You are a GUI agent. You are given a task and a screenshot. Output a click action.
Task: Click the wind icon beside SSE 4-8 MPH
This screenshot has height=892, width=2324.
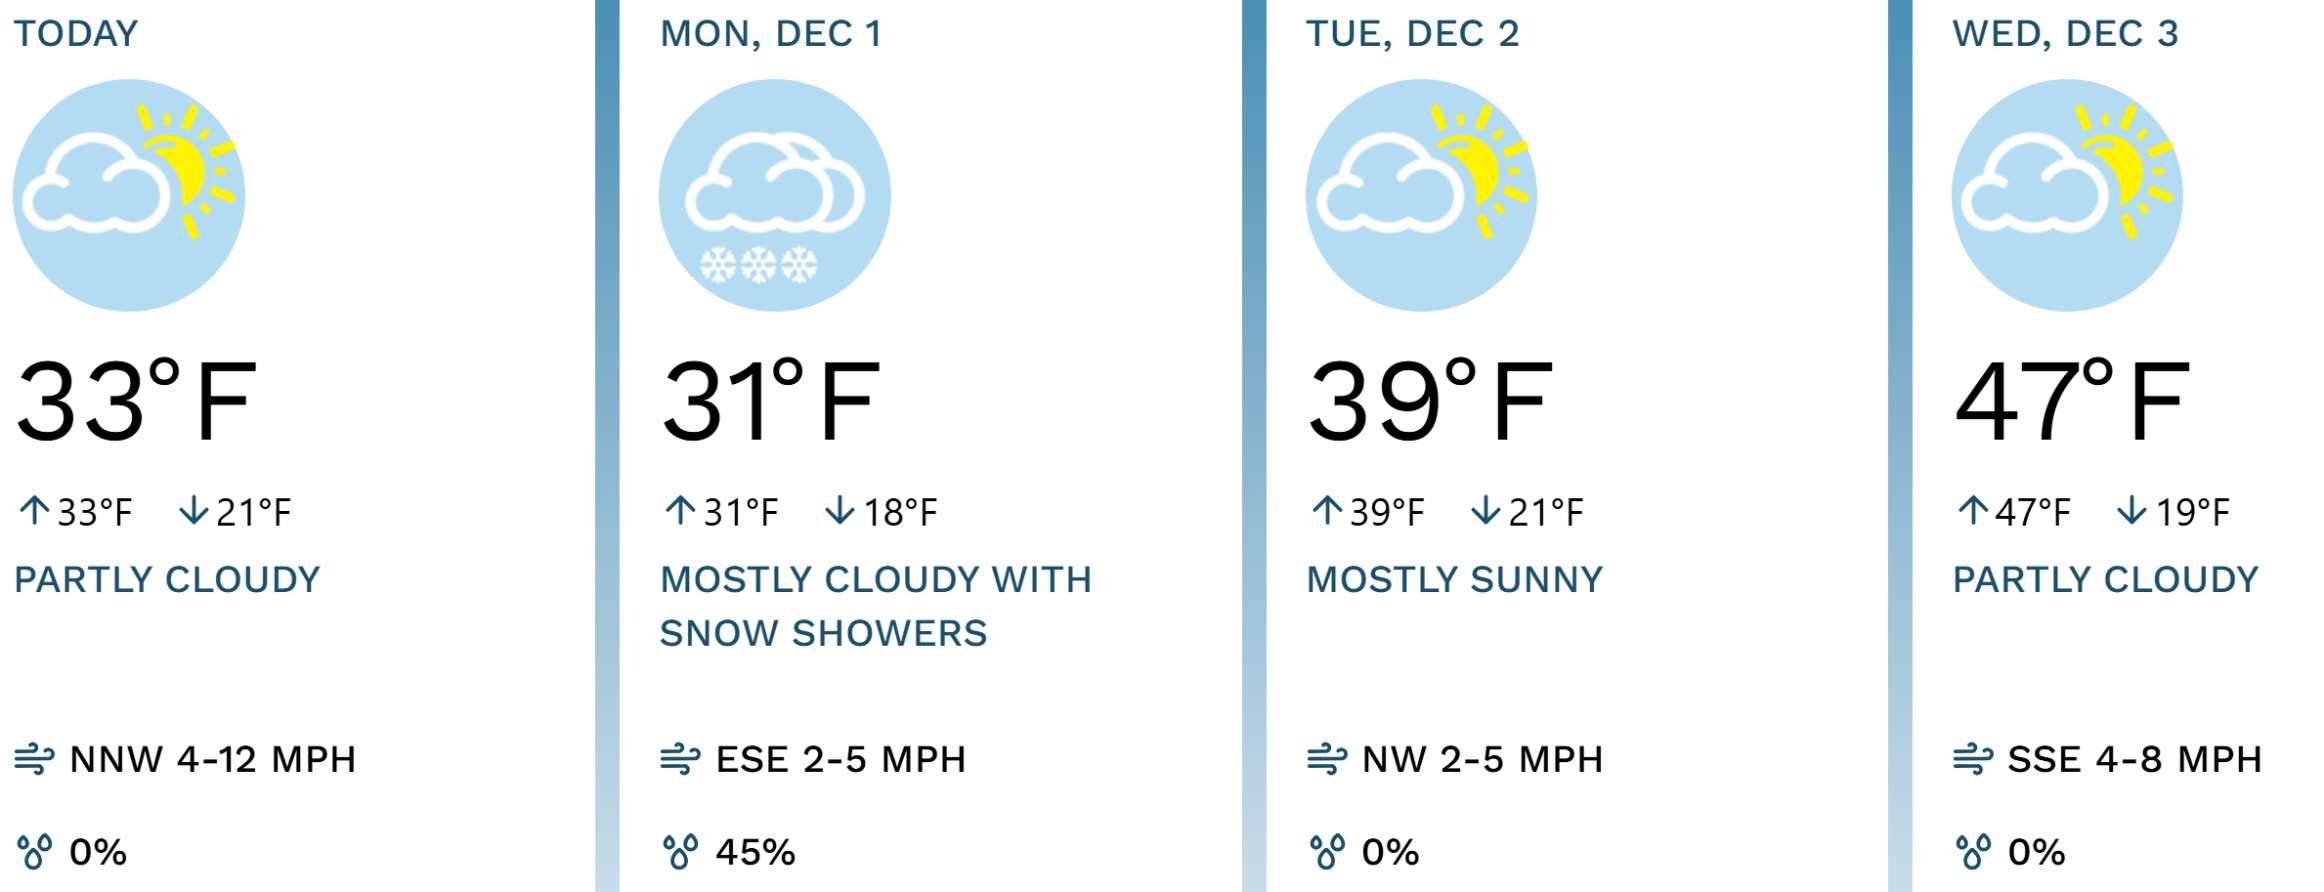(x=1972, y=759)
